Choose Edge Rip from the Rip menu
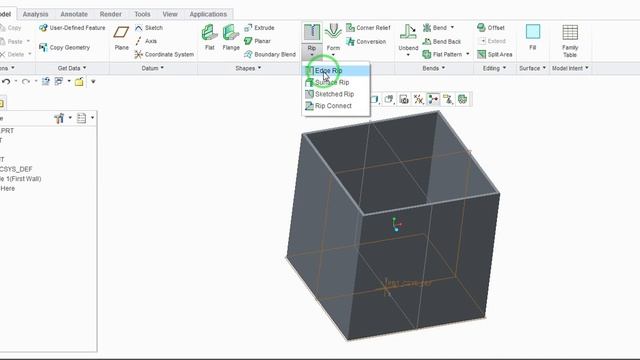This screenshot has height=360, width=640. 336,71
